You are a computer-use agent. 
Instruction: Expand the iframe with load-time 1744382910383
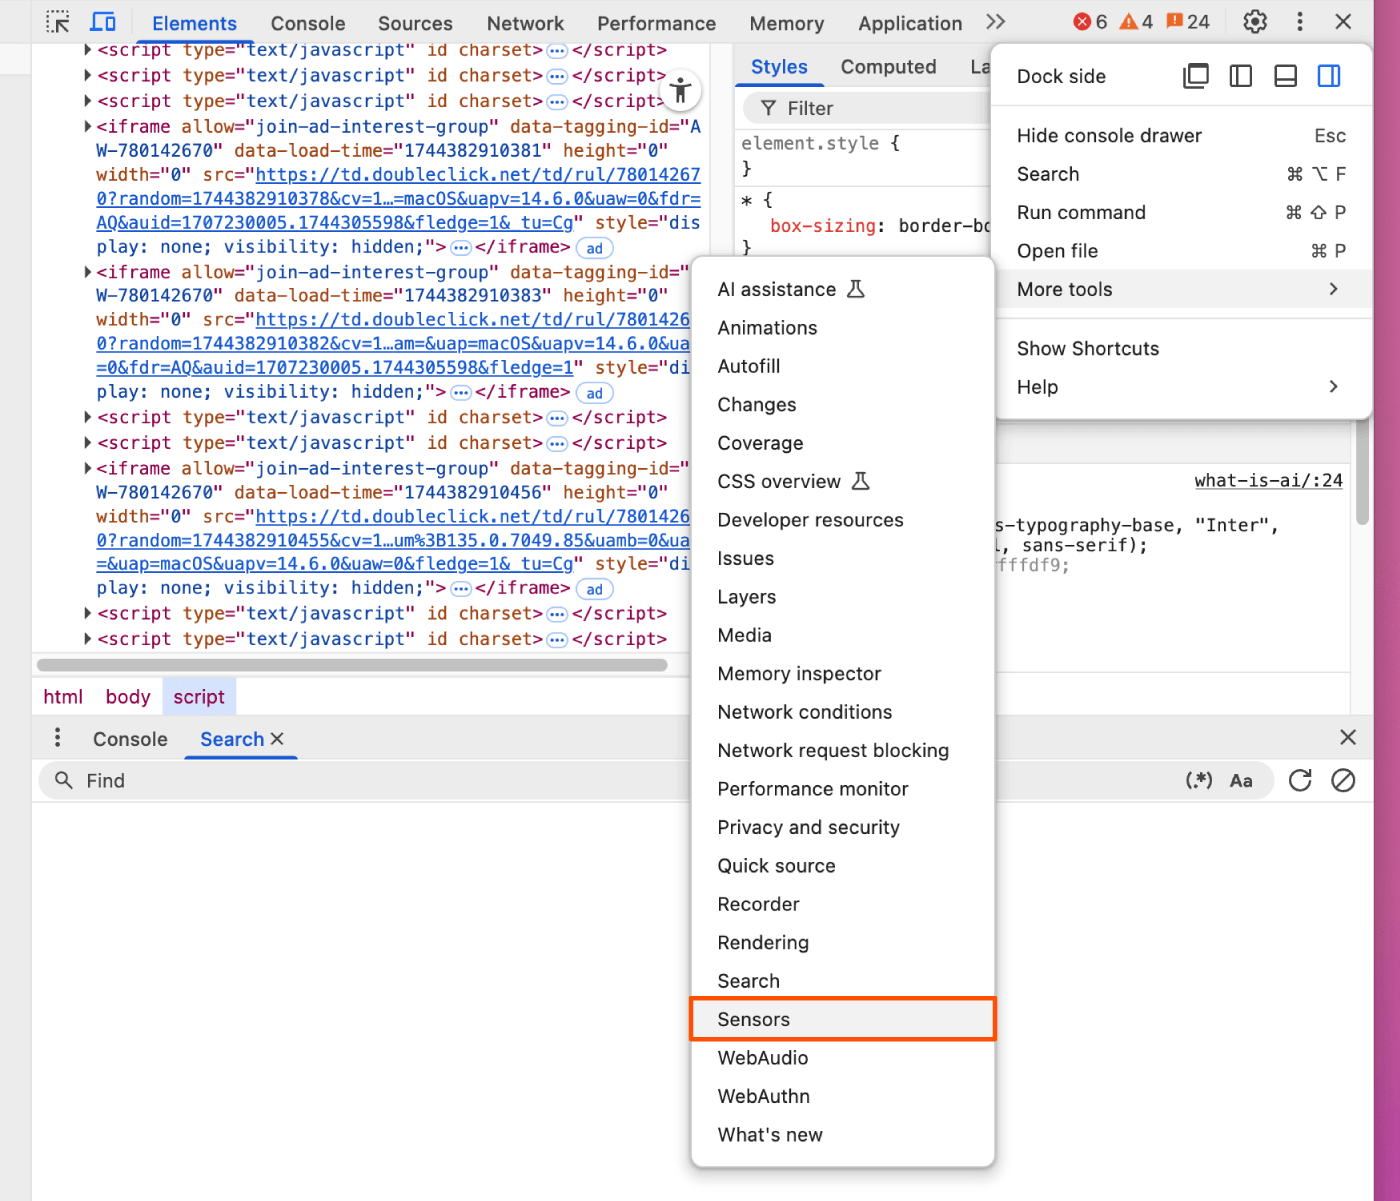point(88,272)
